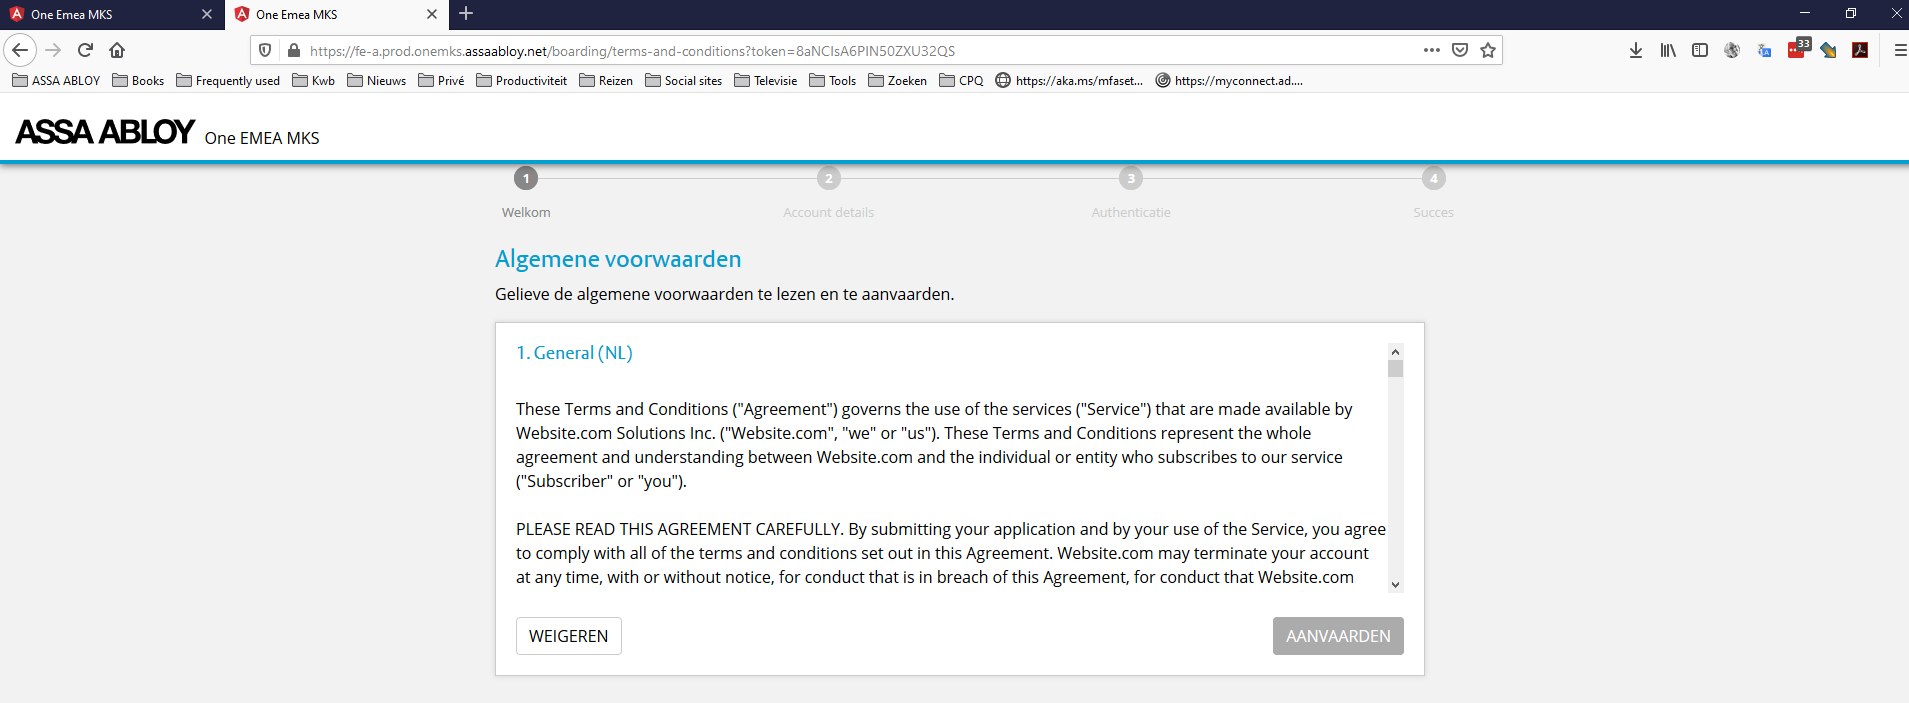Go to the Firefox home page
This screenshot has width=1909, height=703.
coord(117,50)
